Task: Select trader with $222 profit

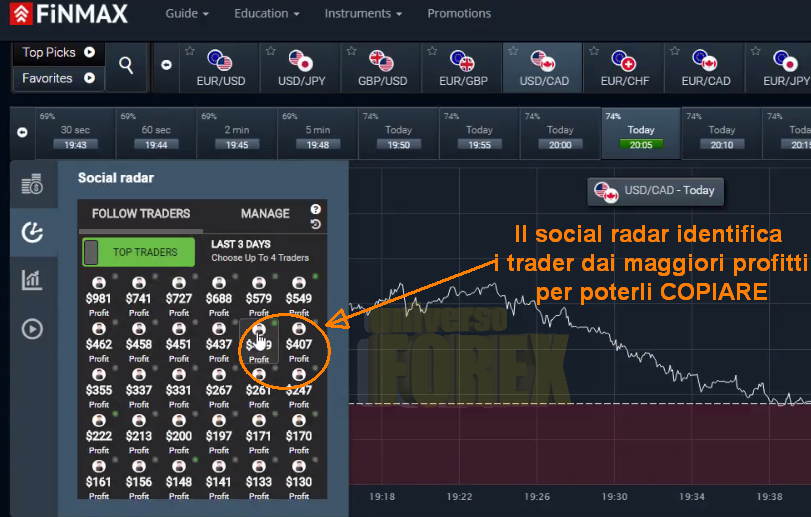Action: tap(99, 435)
